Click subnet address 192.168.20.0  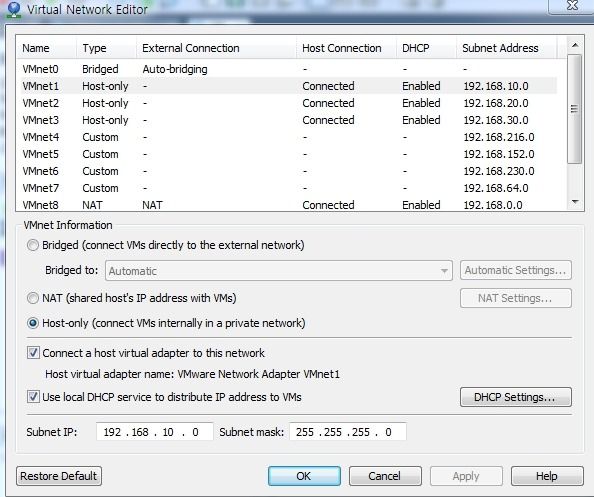pyautogui.click(x=496, y=103)
